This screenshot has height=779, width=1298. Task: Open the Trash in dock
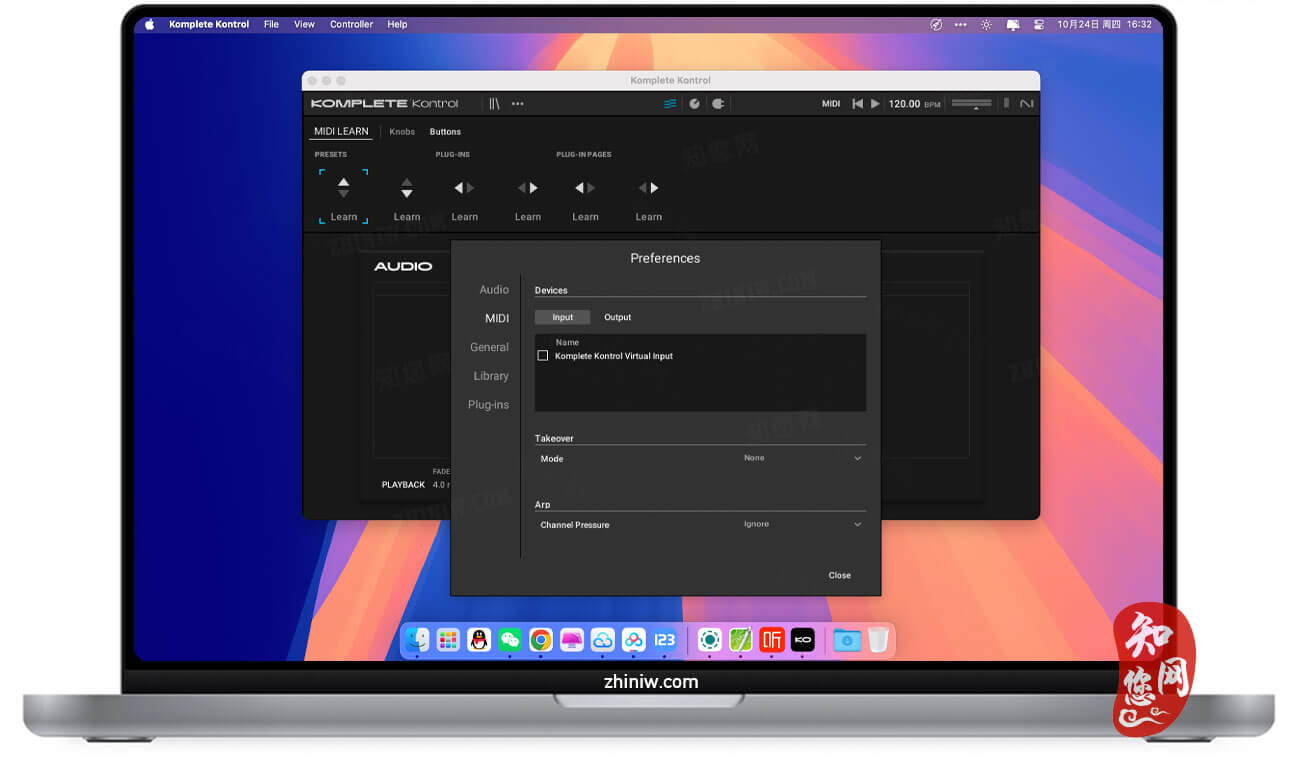tap(877, 640)
